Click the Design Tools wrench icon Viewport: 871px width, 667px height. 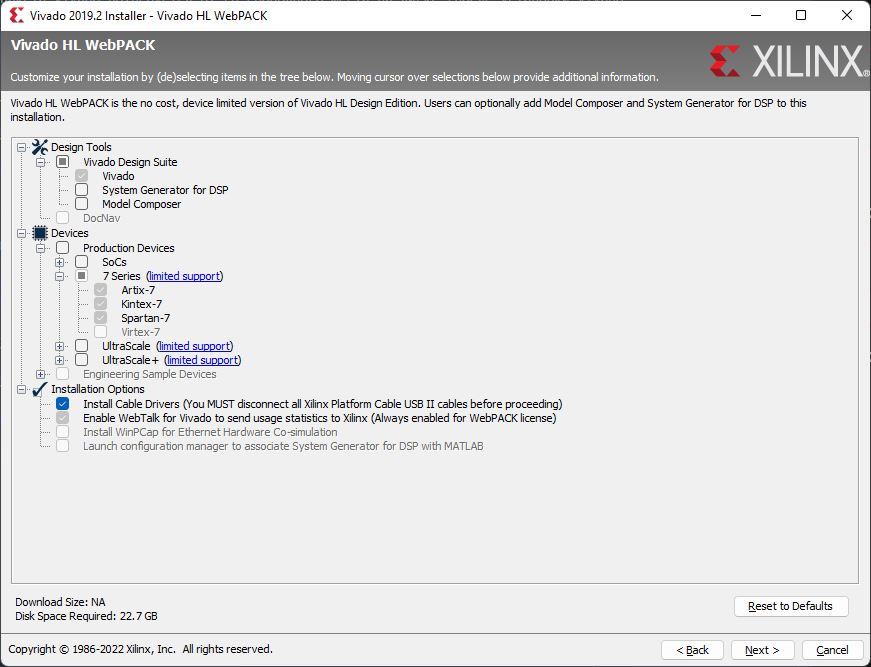coord(38,146)
